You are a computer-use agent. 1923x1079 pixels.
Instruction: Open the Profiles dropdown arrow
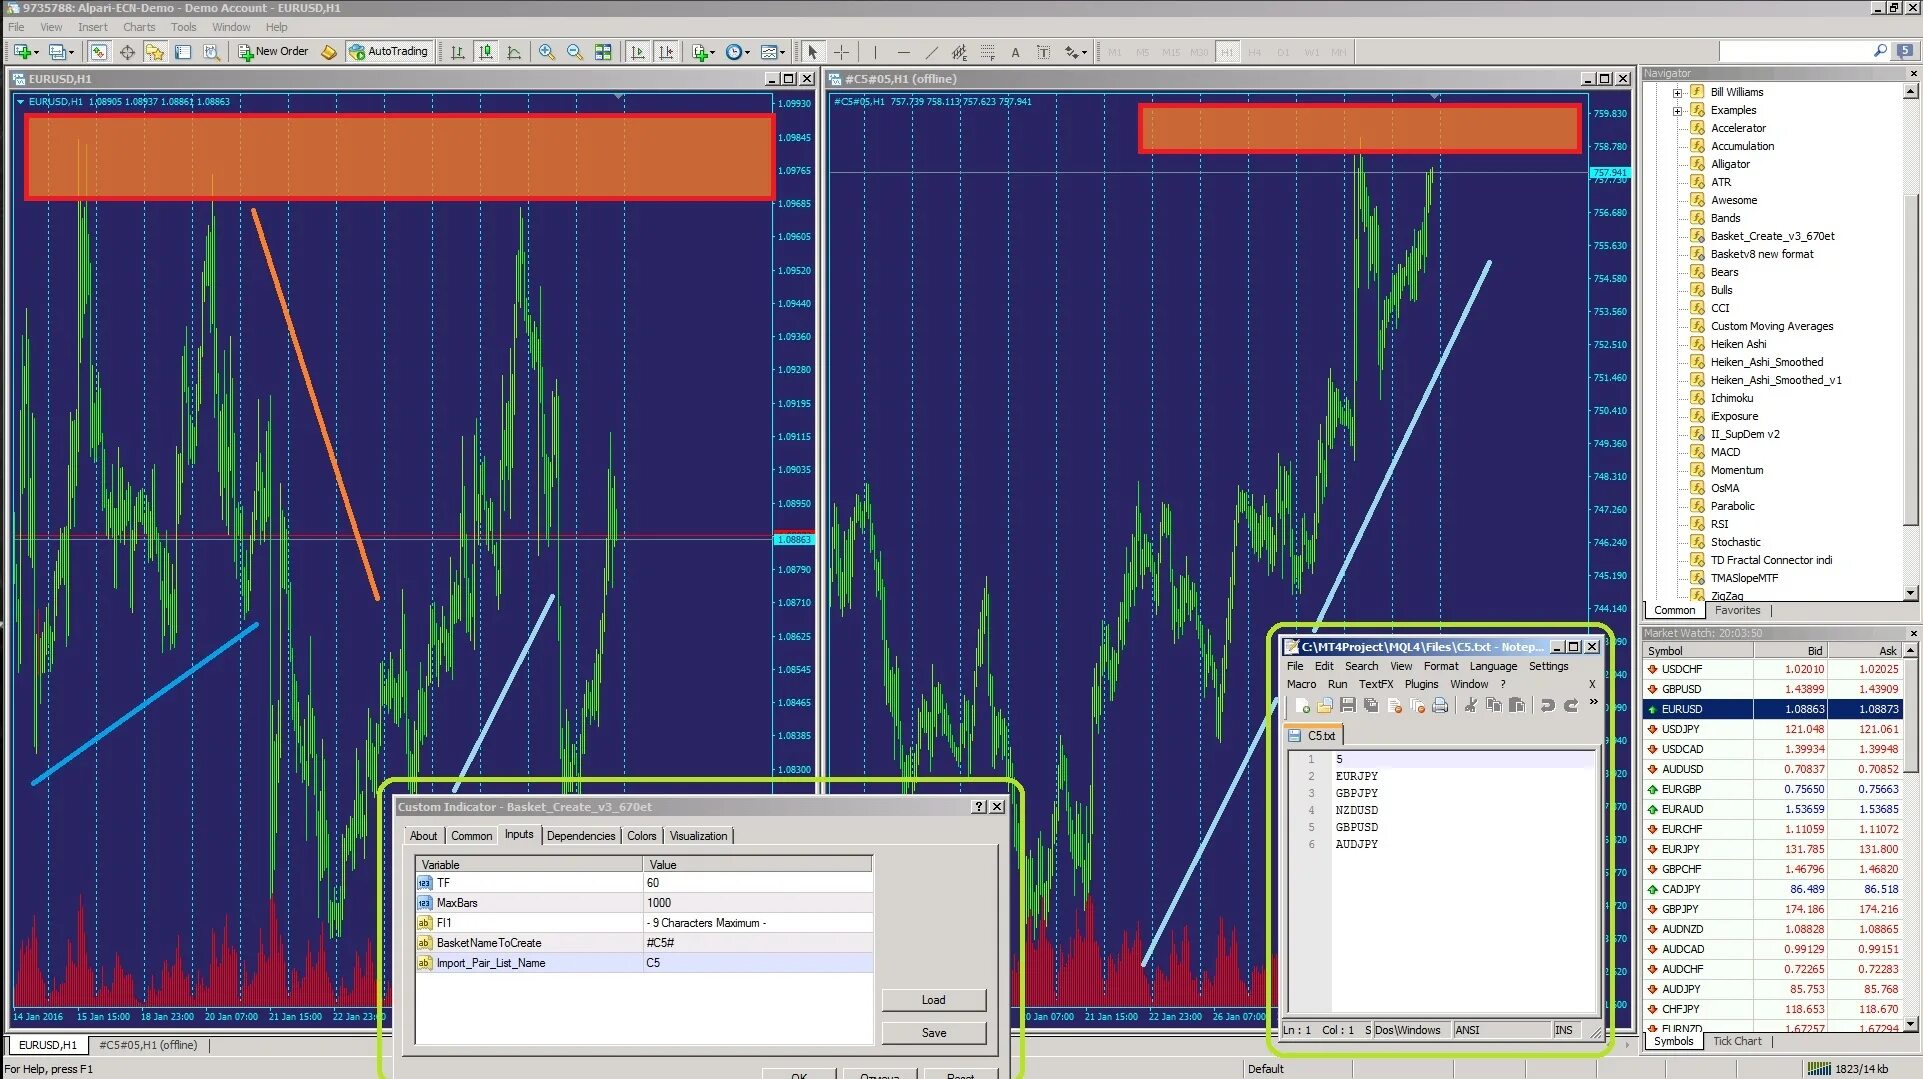[71, 52]
